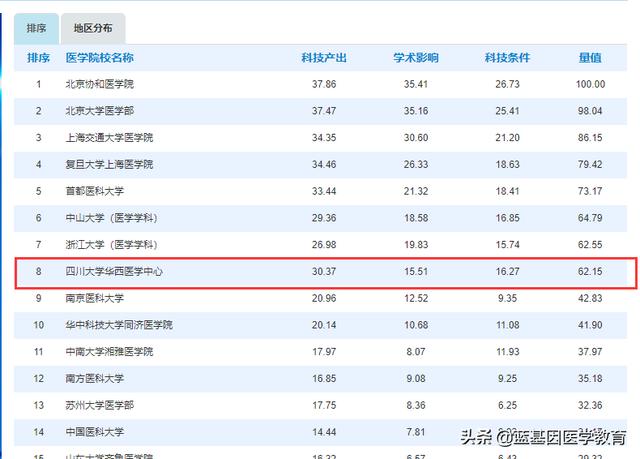
Task: Open the 地区分布 tab
Action: click(x=93, y=28)
